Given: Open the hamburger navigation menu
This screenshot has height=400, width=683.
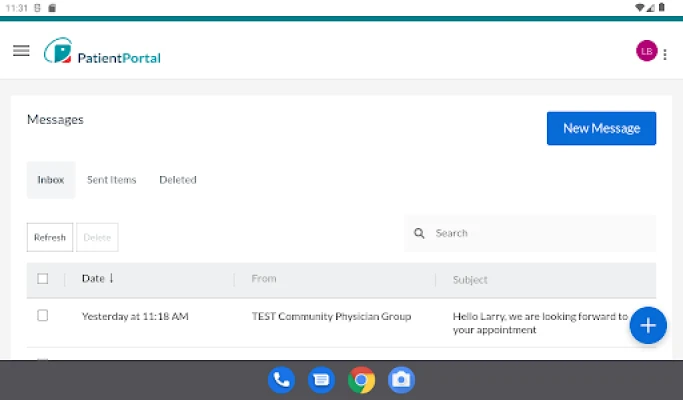Looking at the screenshot, I should click(x=21, y=51).
